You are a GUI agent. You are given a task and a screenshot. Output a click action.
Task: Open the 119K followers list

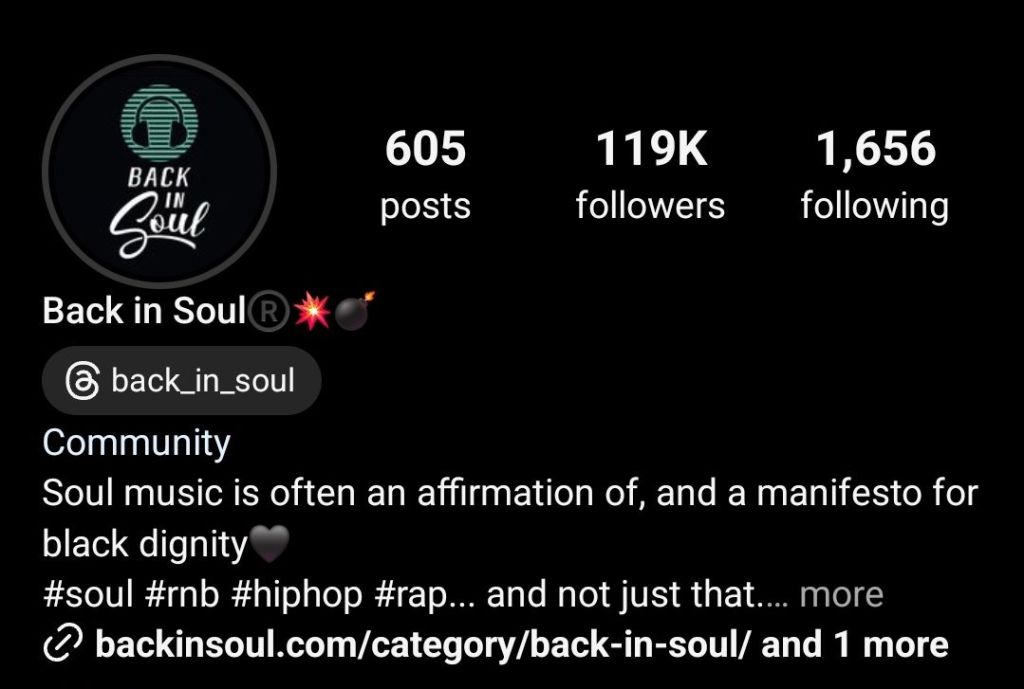[650, 175]
